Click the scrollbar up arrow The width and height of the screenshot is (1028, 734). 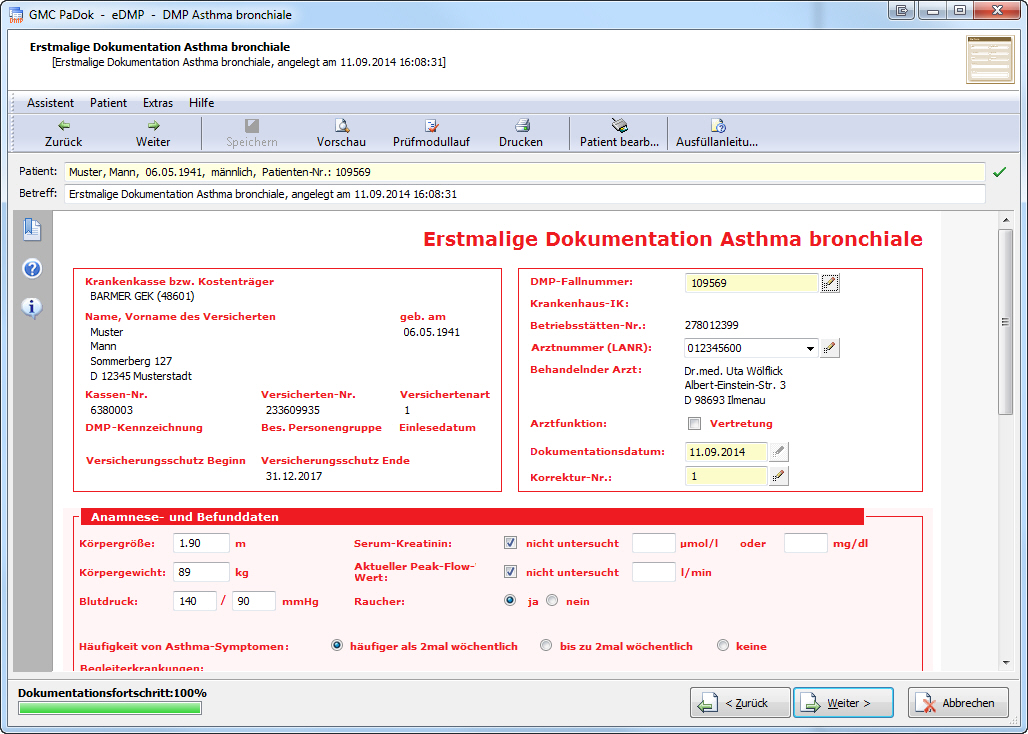point(1006,220)
